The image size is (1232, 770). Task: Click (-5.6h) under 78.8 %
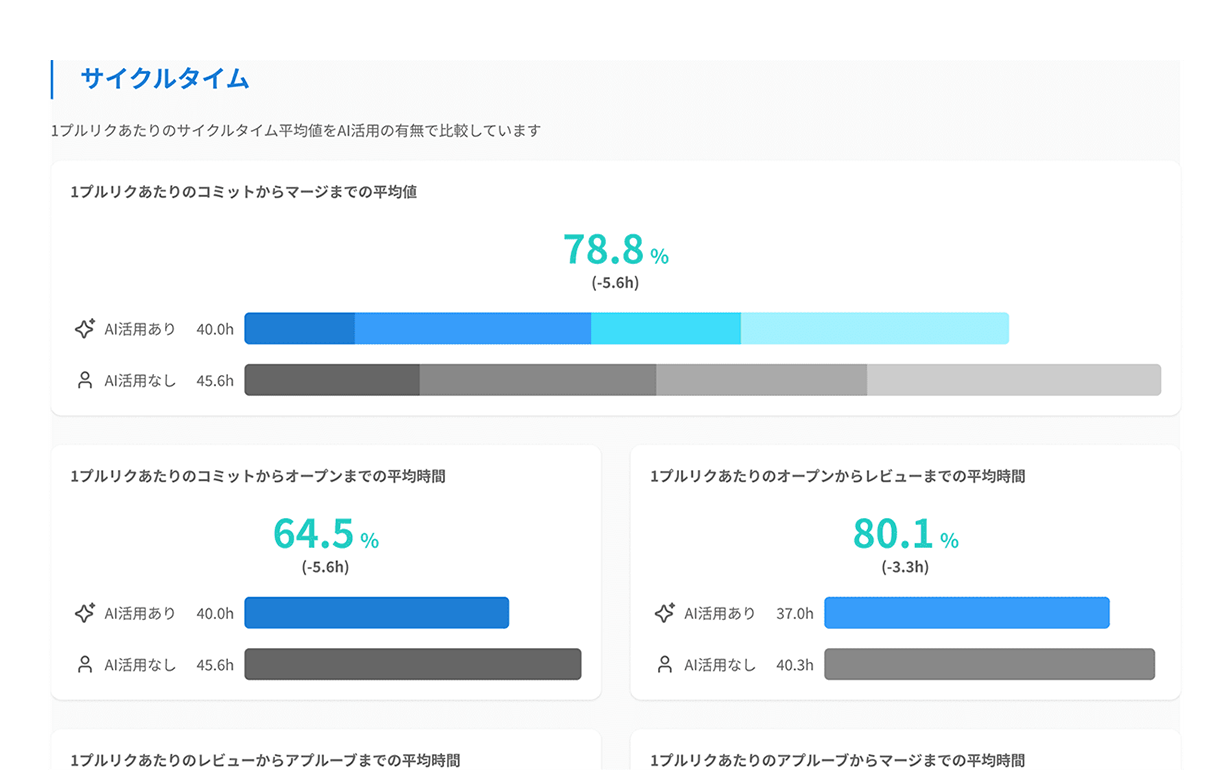615,283
